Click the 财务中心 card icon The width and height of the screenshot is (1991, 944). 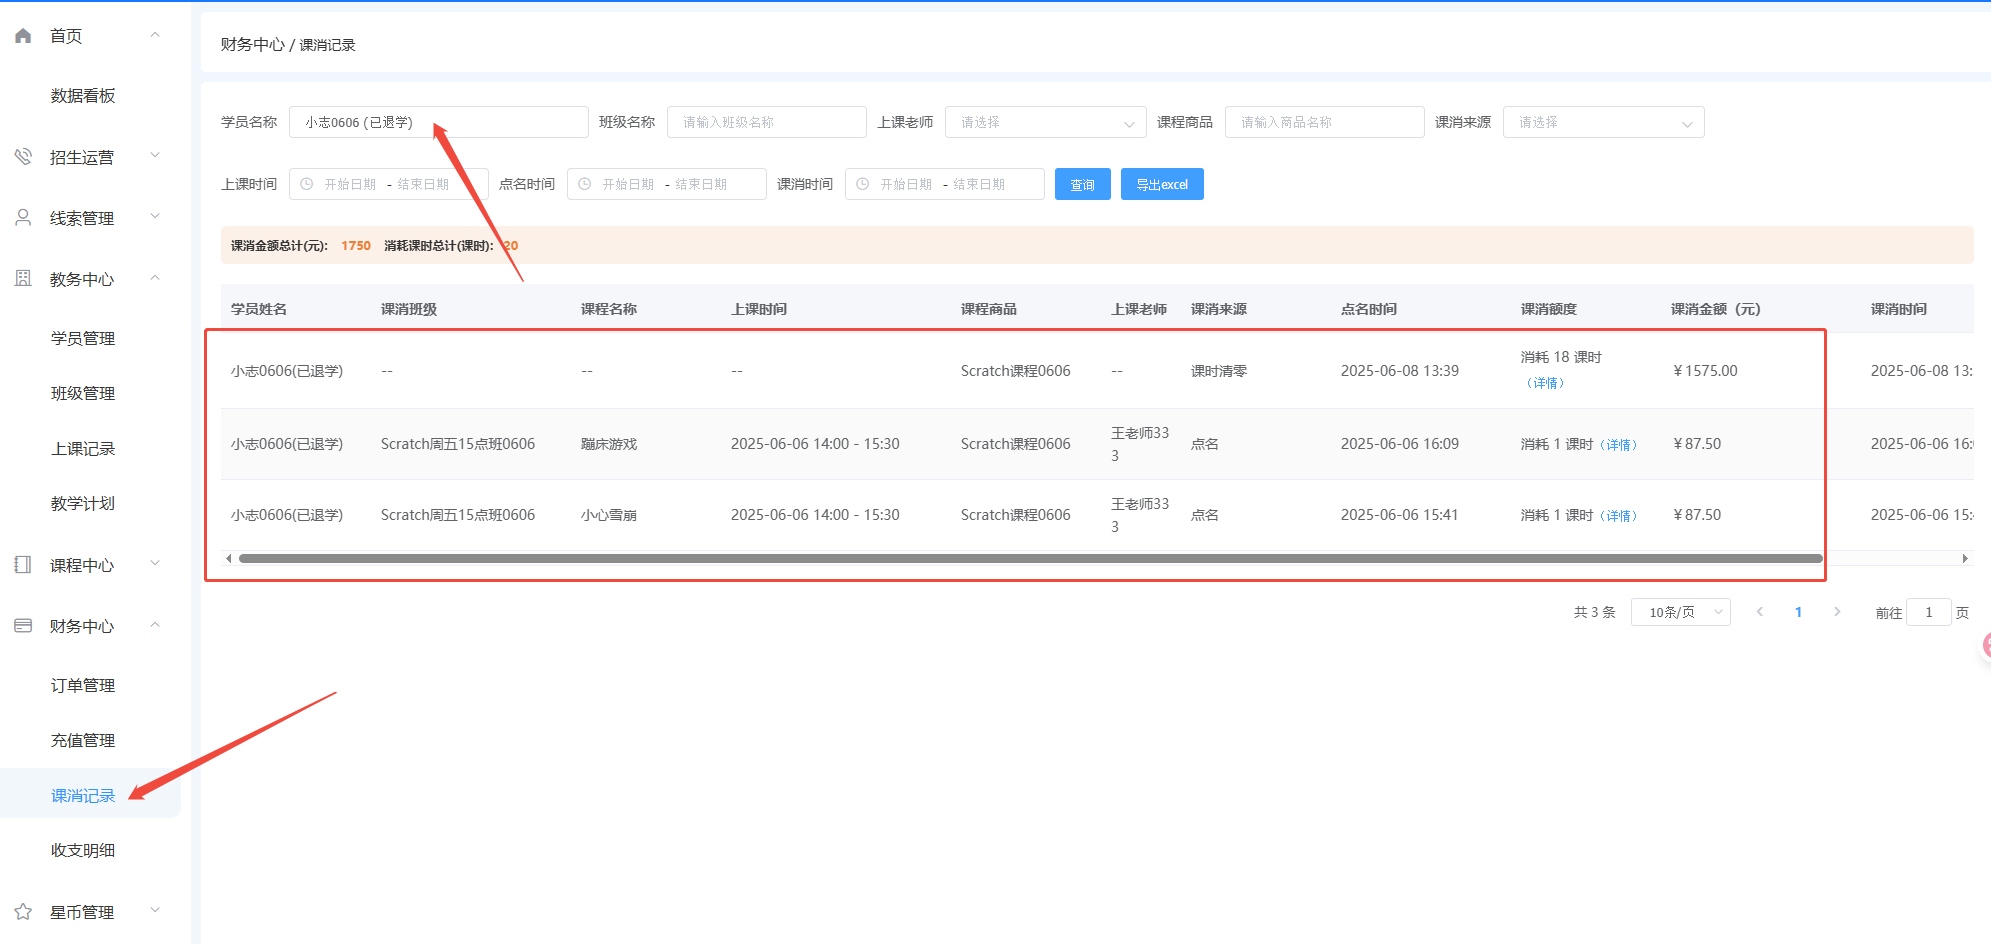point(23,626)
